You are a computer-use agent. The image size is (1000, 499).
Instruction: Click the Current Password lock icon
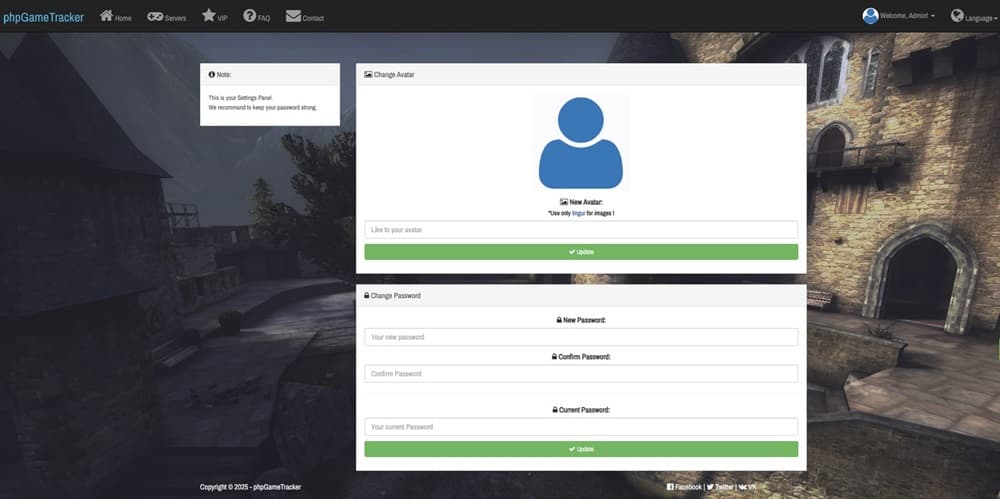(x=555, y=410)
